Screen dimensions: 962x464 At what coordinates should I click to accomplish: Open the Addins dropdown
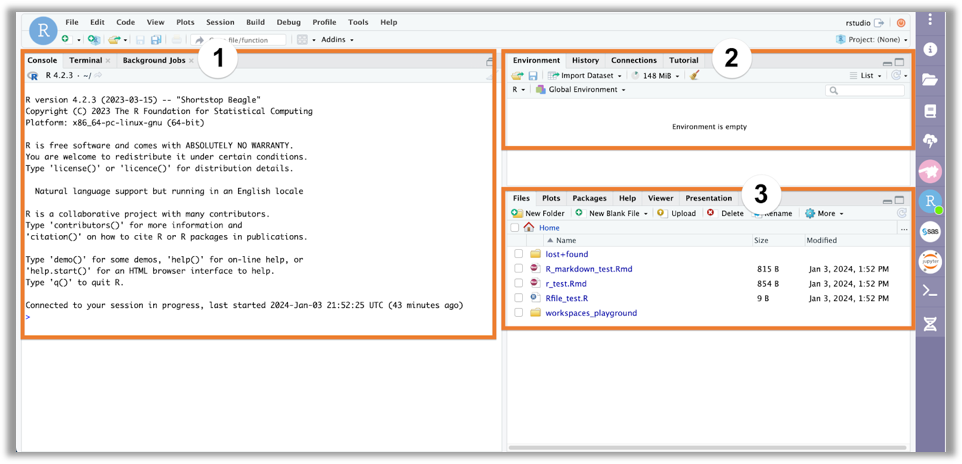(x=337, y=39)
